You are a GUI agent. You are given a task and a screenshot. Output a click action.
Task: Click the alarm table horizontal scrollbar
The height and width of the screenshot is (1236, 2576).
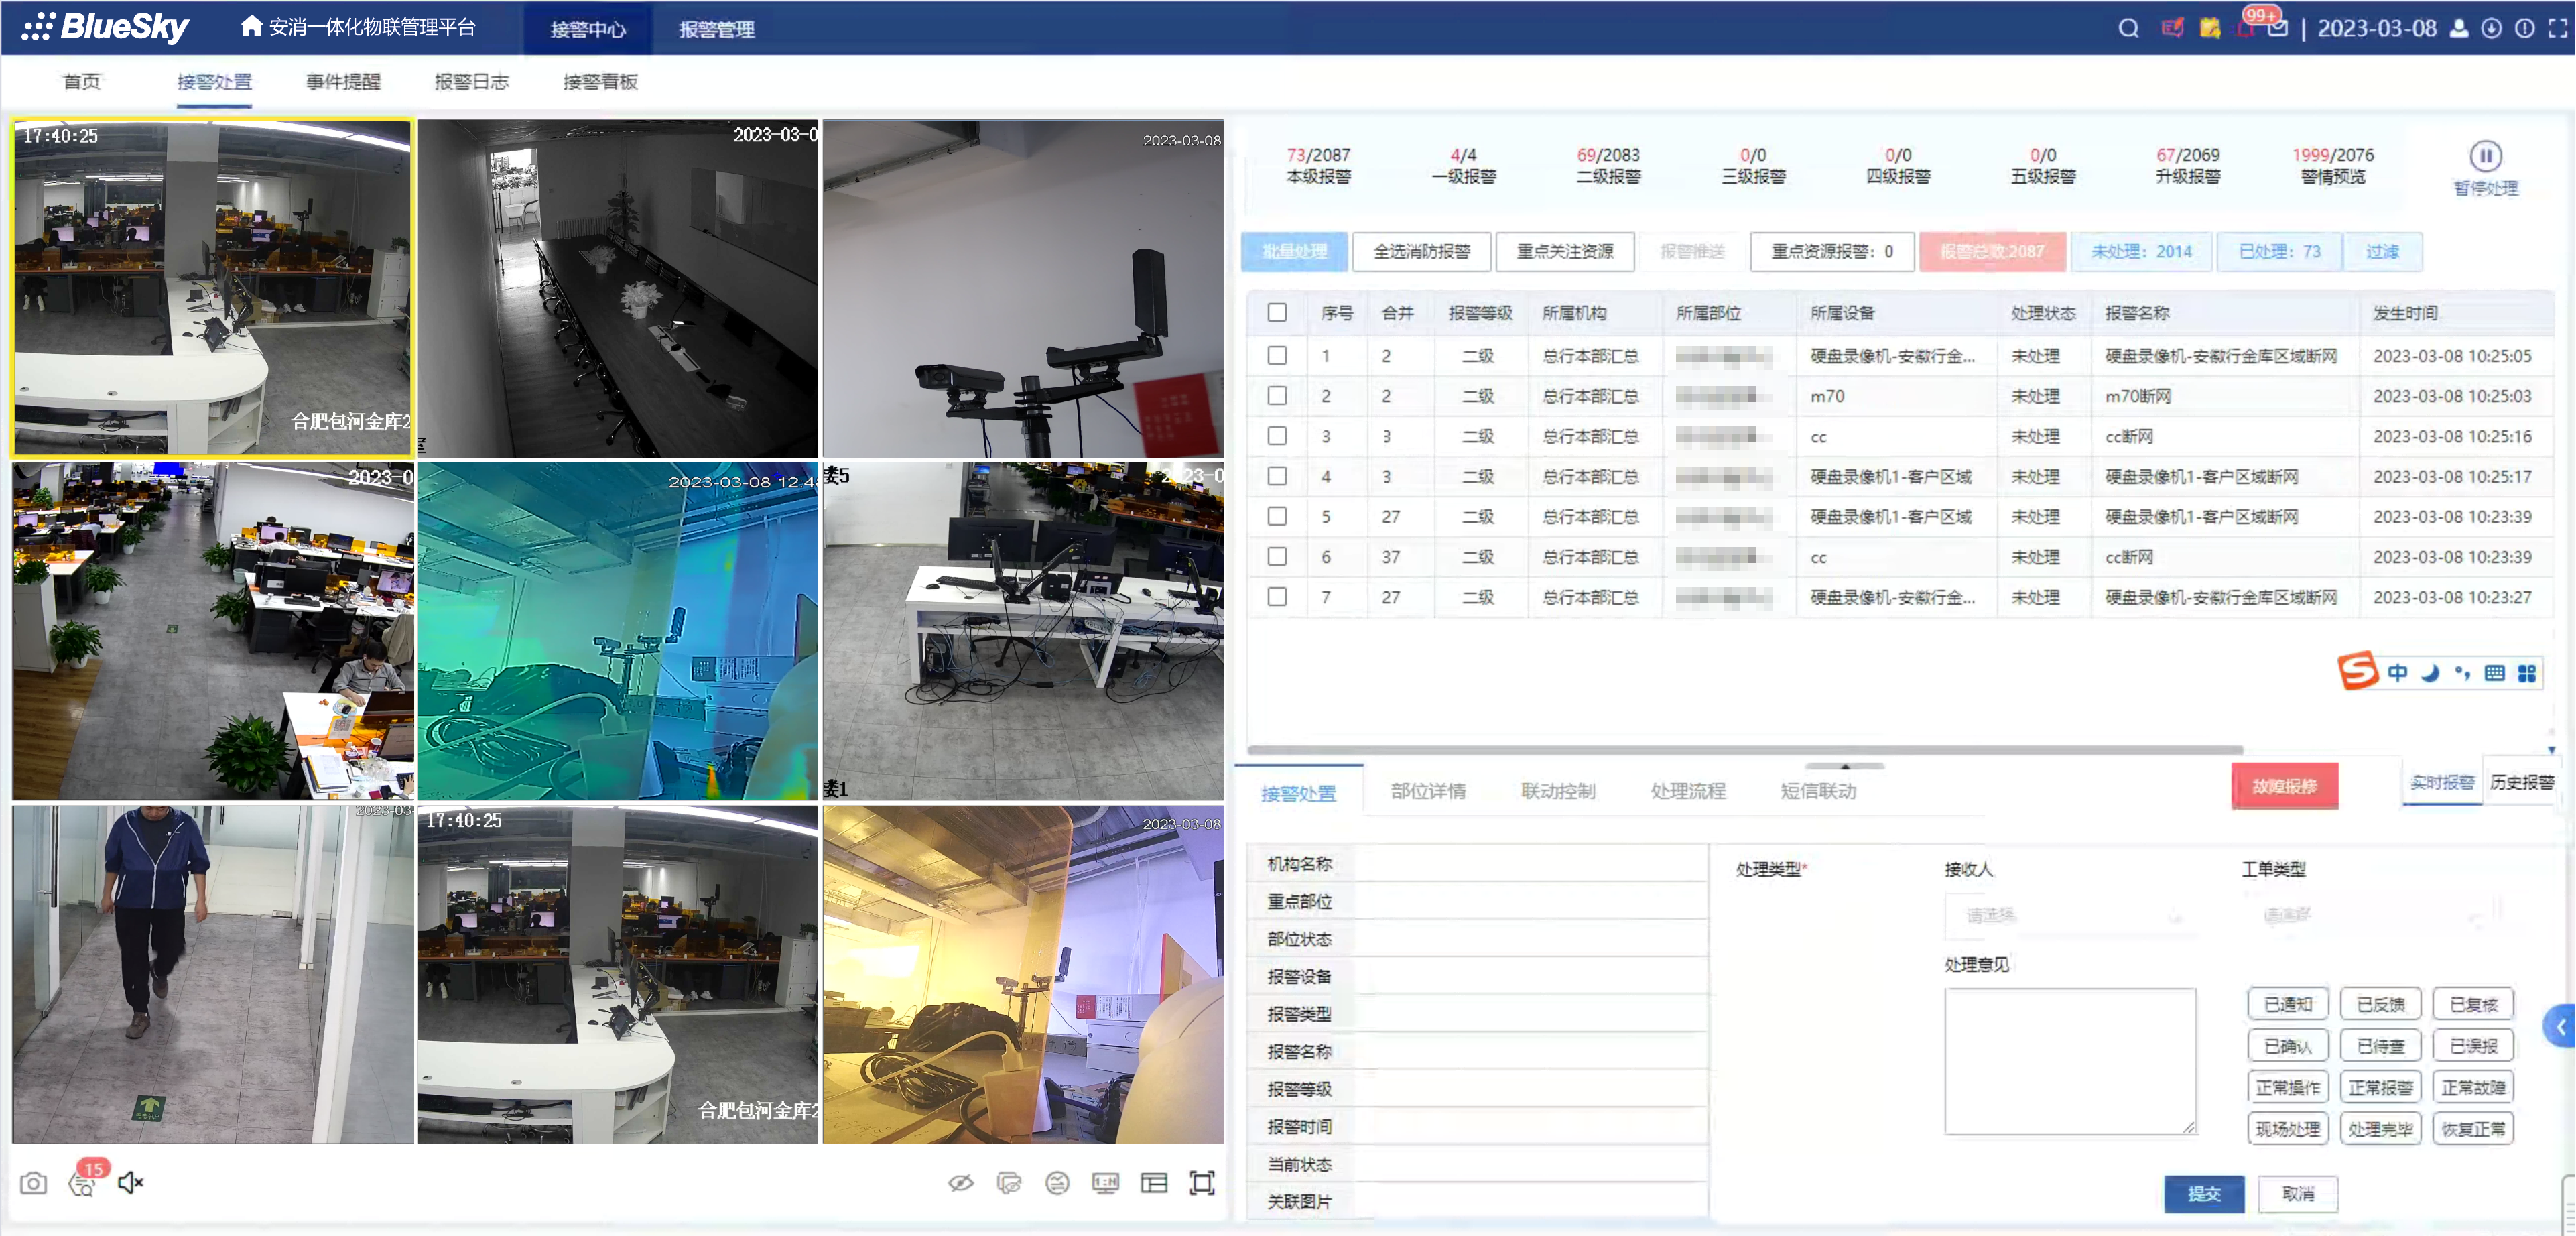tap(1744, 749)
